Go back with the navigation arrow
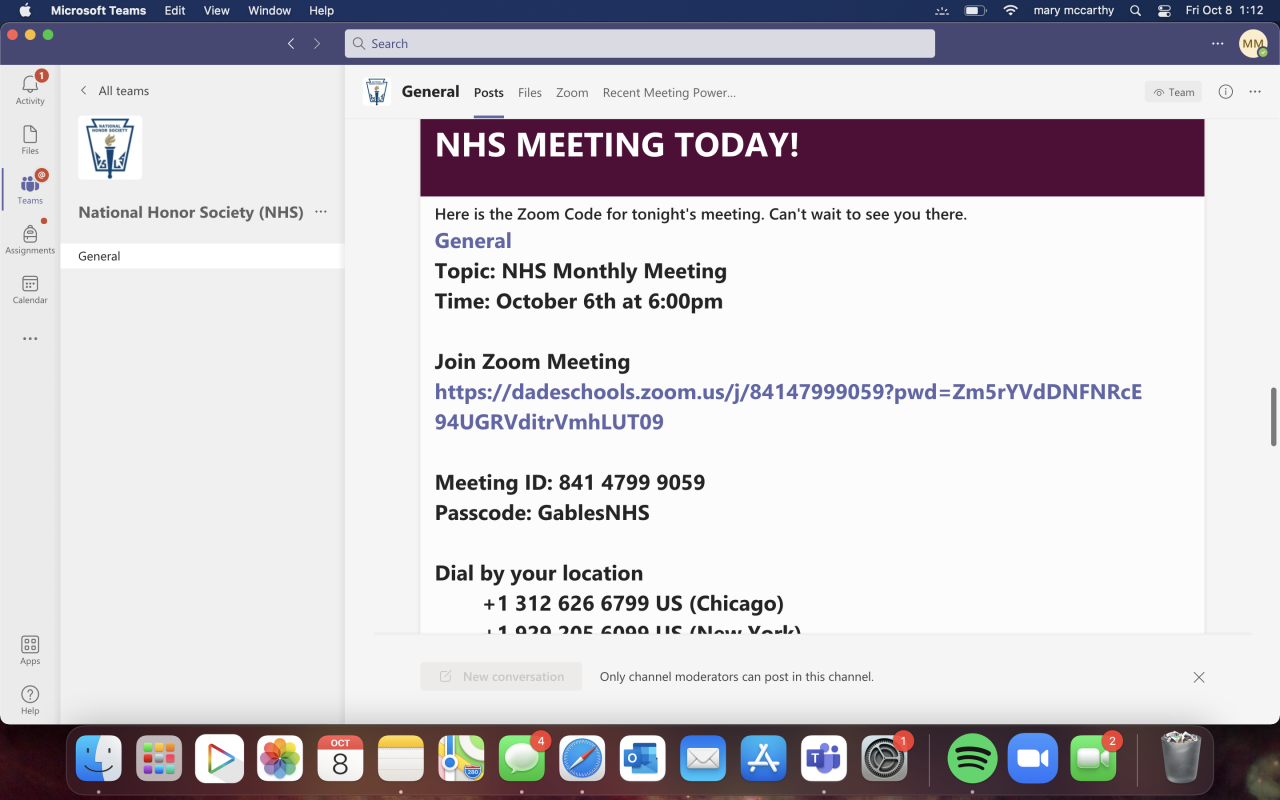Image resolution: width=1280 pixels, height=800 pixels. pyautogui.click(x=291, y=43)
